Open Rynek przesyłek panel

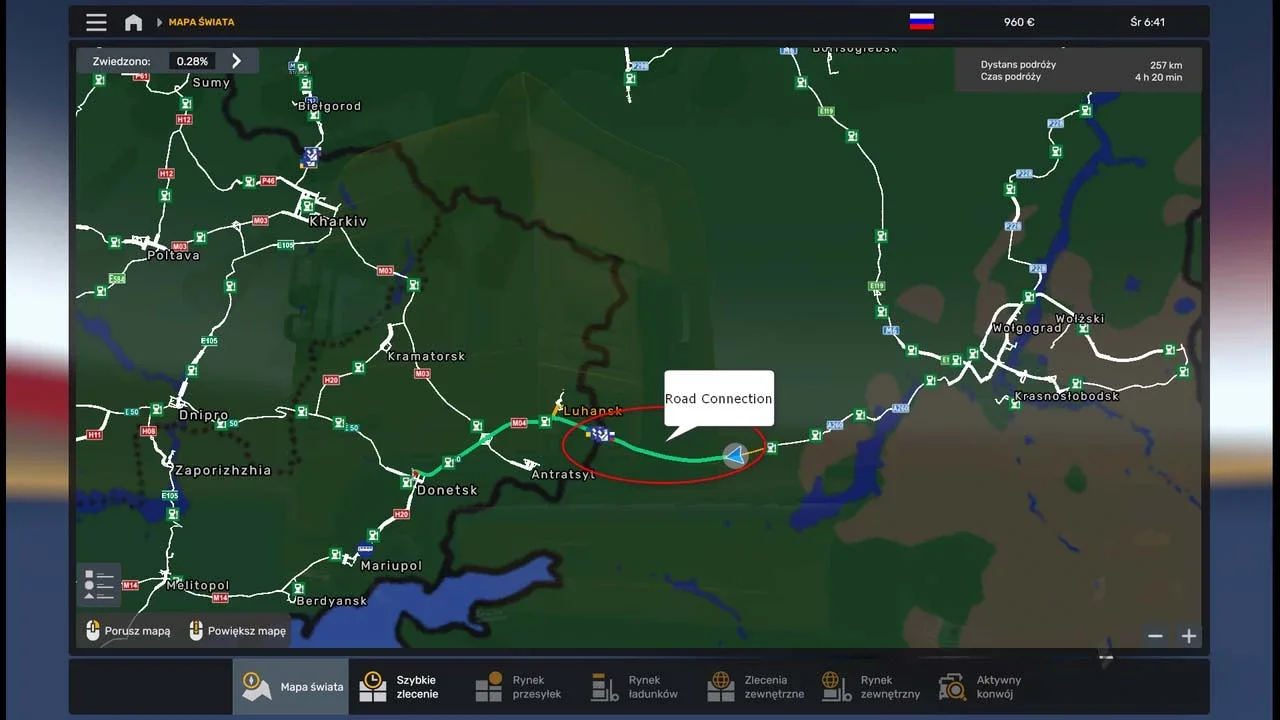488,686
